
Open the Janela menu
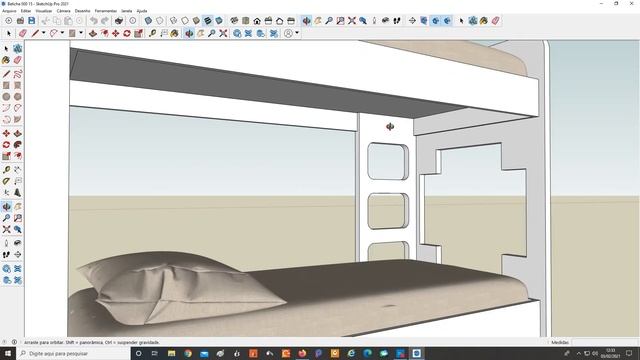pos(127,11)
